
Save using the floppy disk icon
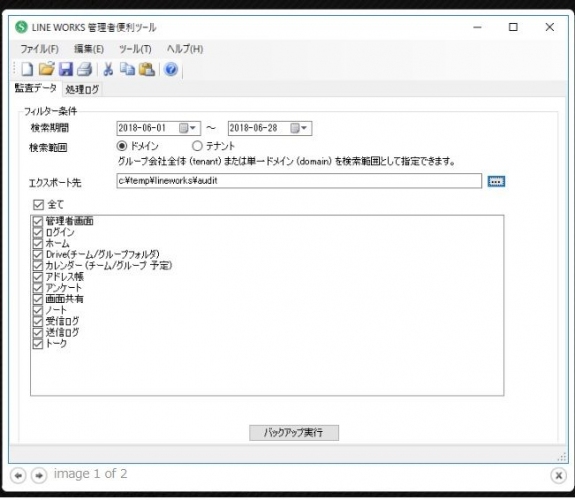(66, 69)
